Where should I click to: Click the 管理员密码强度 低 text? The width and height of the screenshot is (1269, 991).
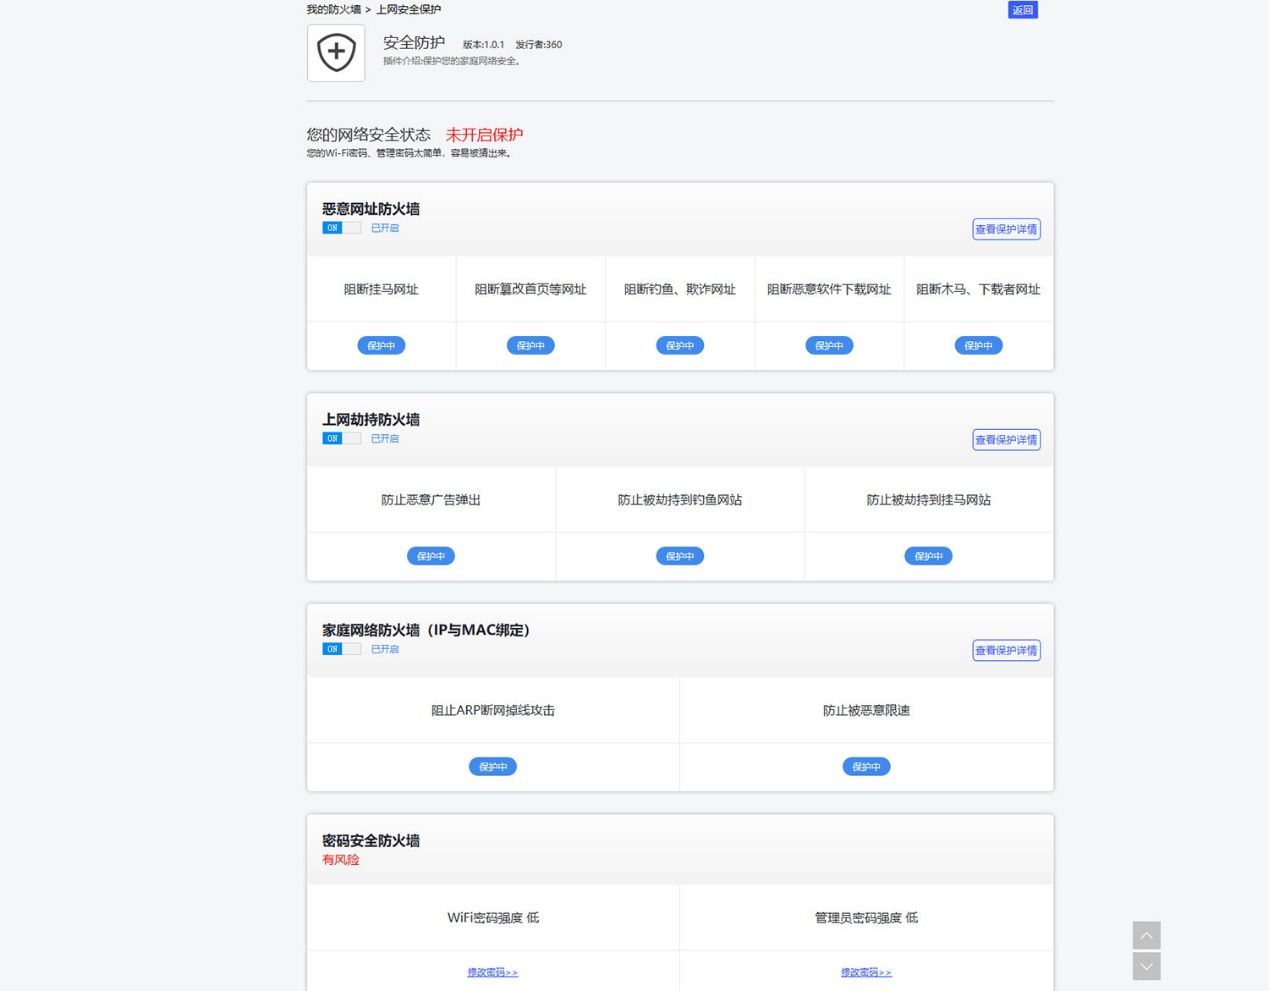tap(866, 918)
